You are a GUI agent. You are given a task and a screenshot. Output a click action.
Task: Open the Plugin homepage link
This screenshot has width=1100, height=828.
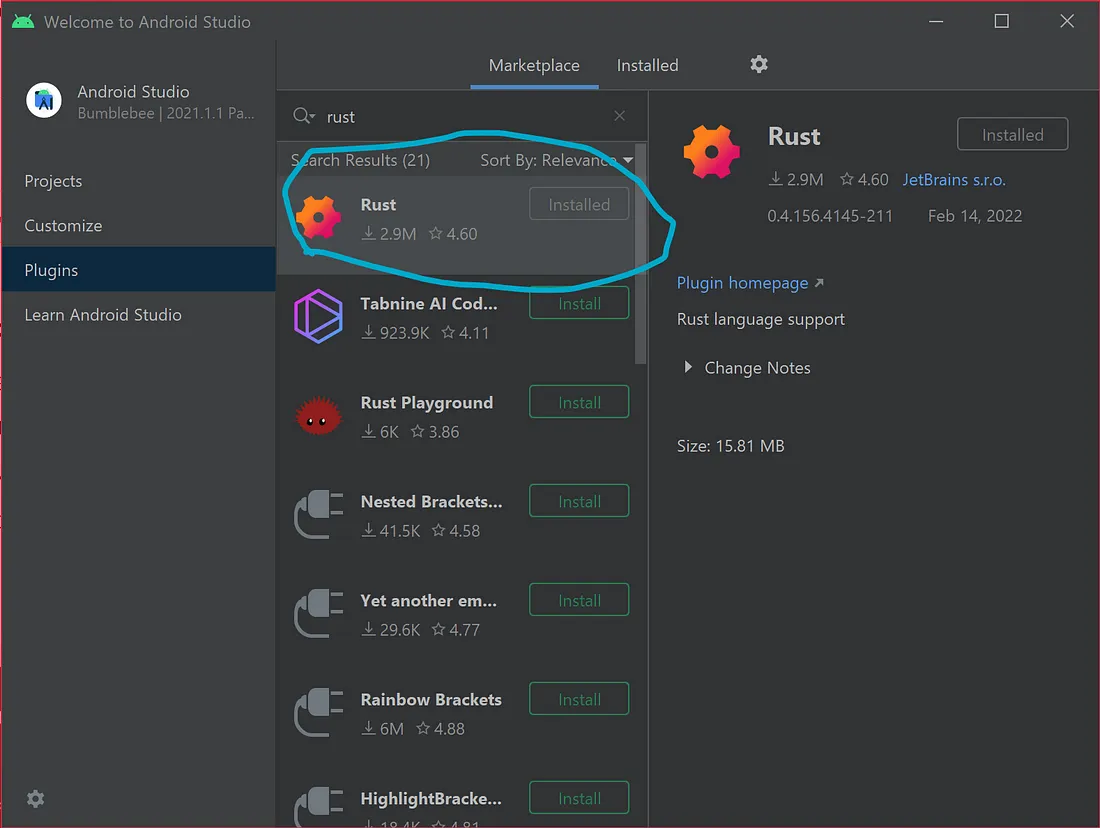(749, 283)
